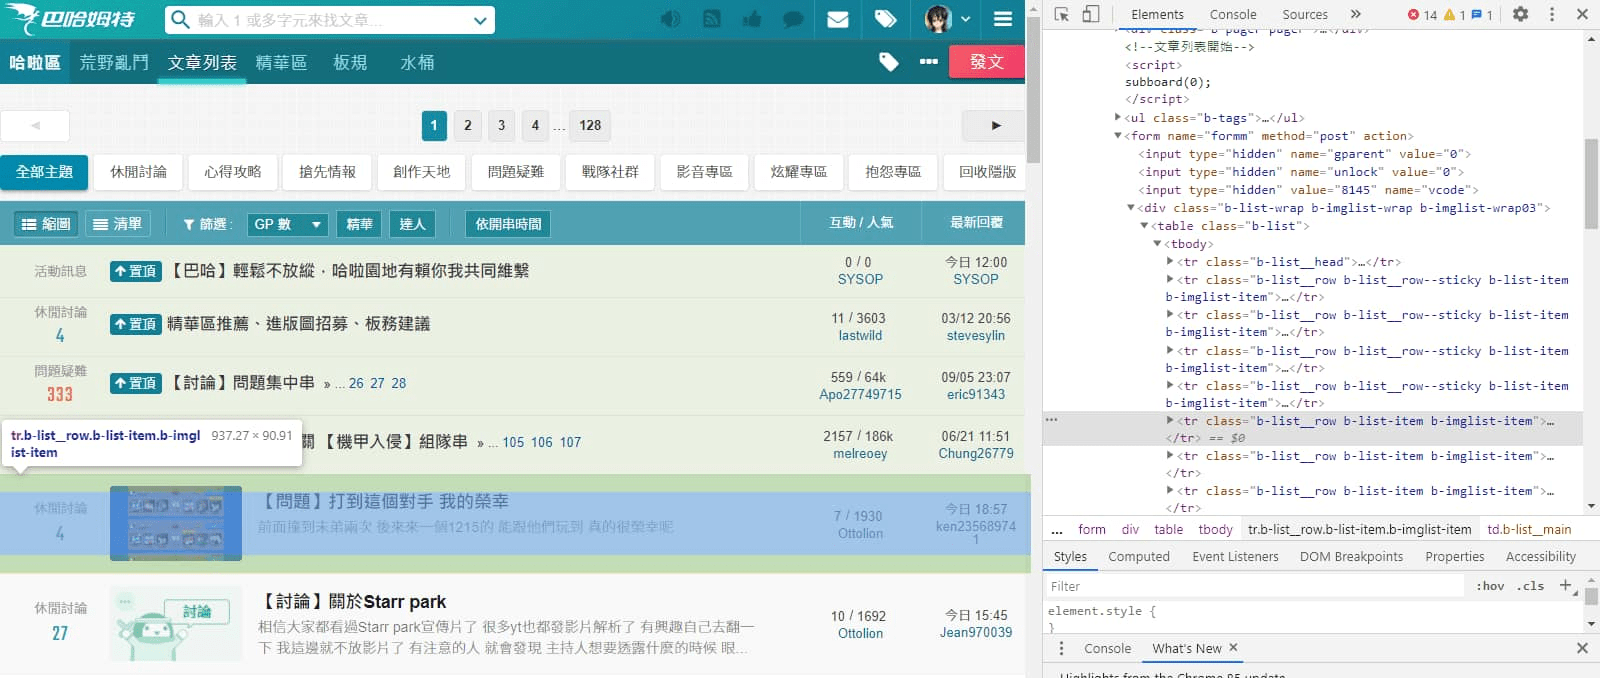1600x678 pixels.
Task: Select the 問題疑難 category
Action: tap(516, 172)
